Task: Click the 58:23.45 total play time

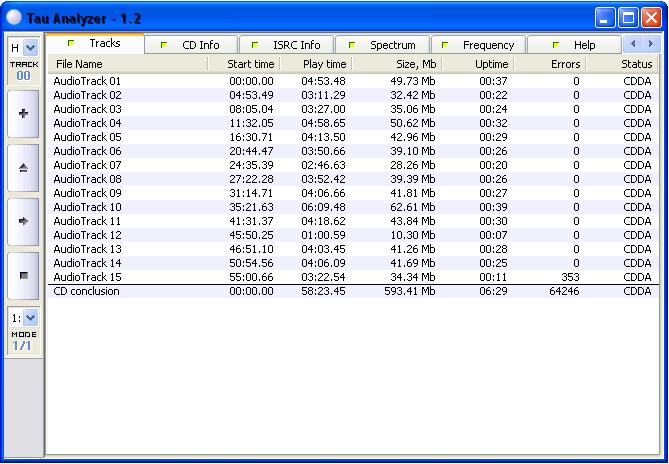Action: point(323,291)
